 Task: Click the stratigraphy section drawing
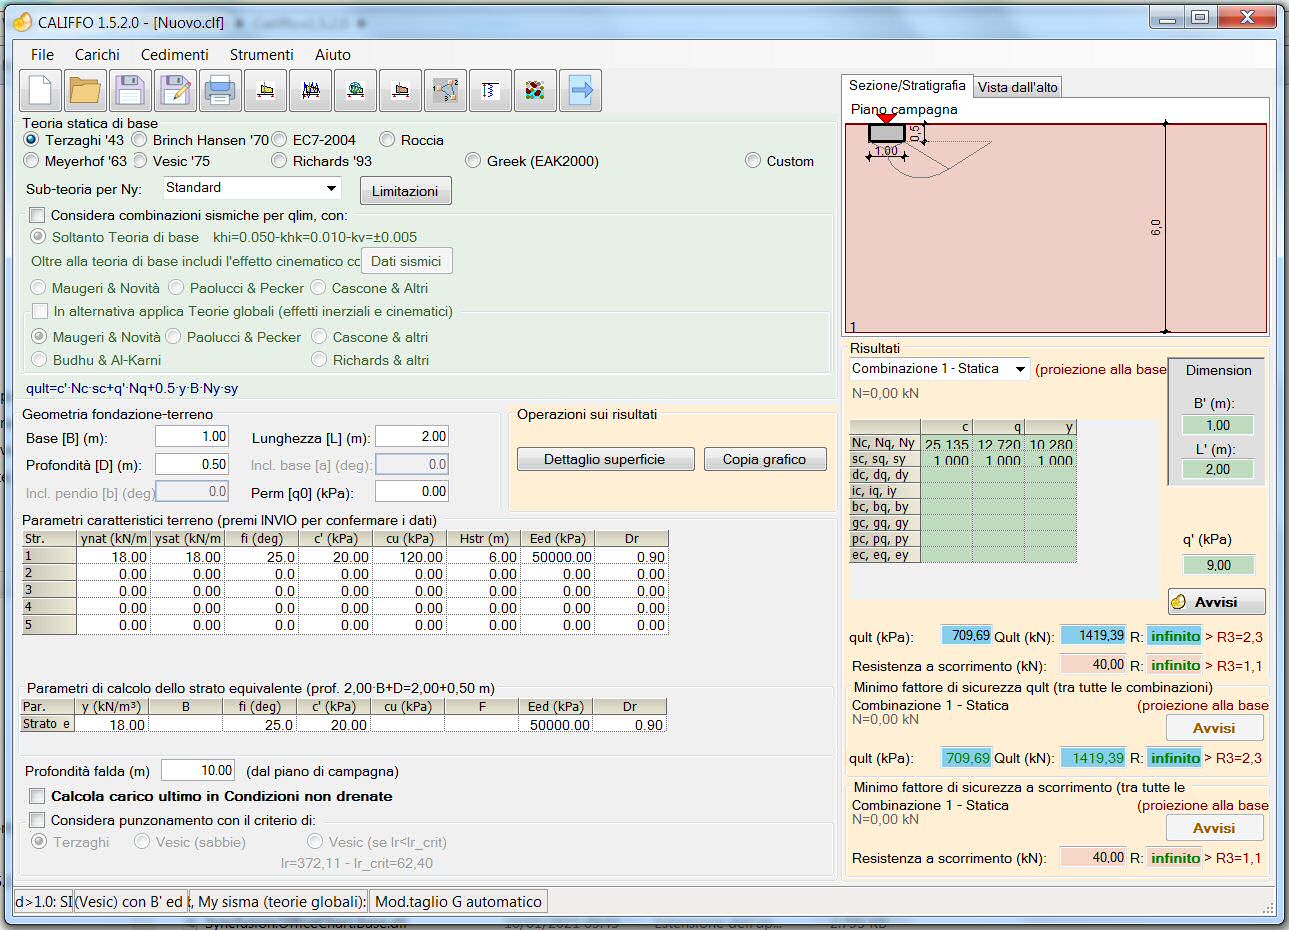(1056, 228)
